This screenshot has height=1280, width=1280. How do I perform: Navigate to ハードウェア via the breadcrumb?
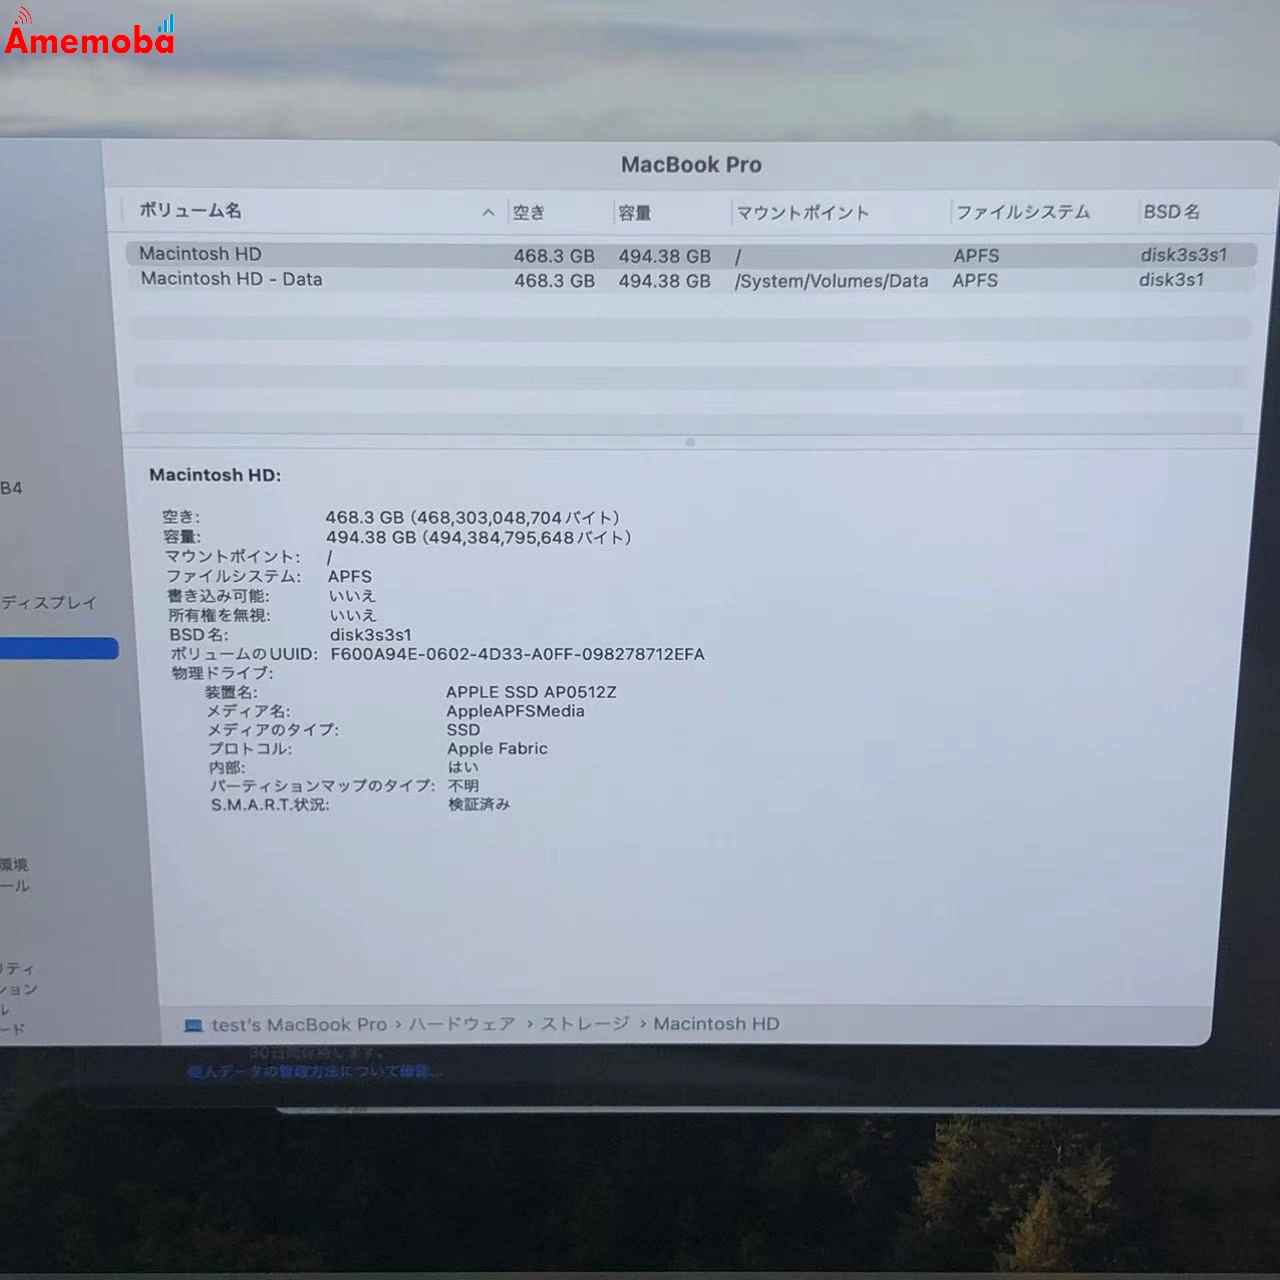click(x=462, y=1024)
